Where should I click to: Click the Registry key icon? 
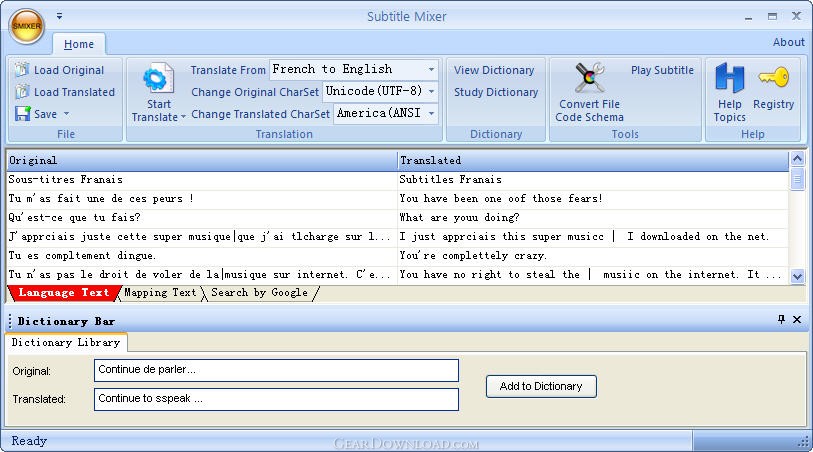tap(773, 77)
